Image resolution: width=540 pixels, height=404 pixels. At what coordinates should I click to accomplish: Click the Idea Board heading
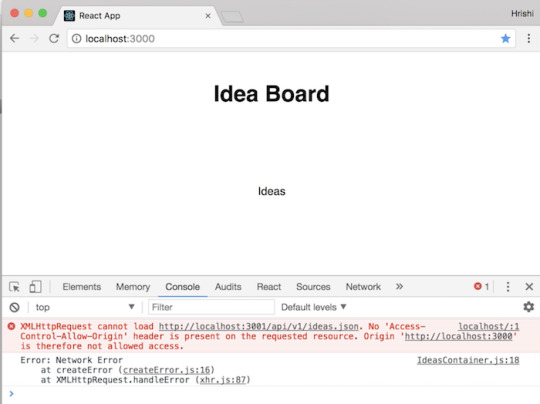coord(271,94)
